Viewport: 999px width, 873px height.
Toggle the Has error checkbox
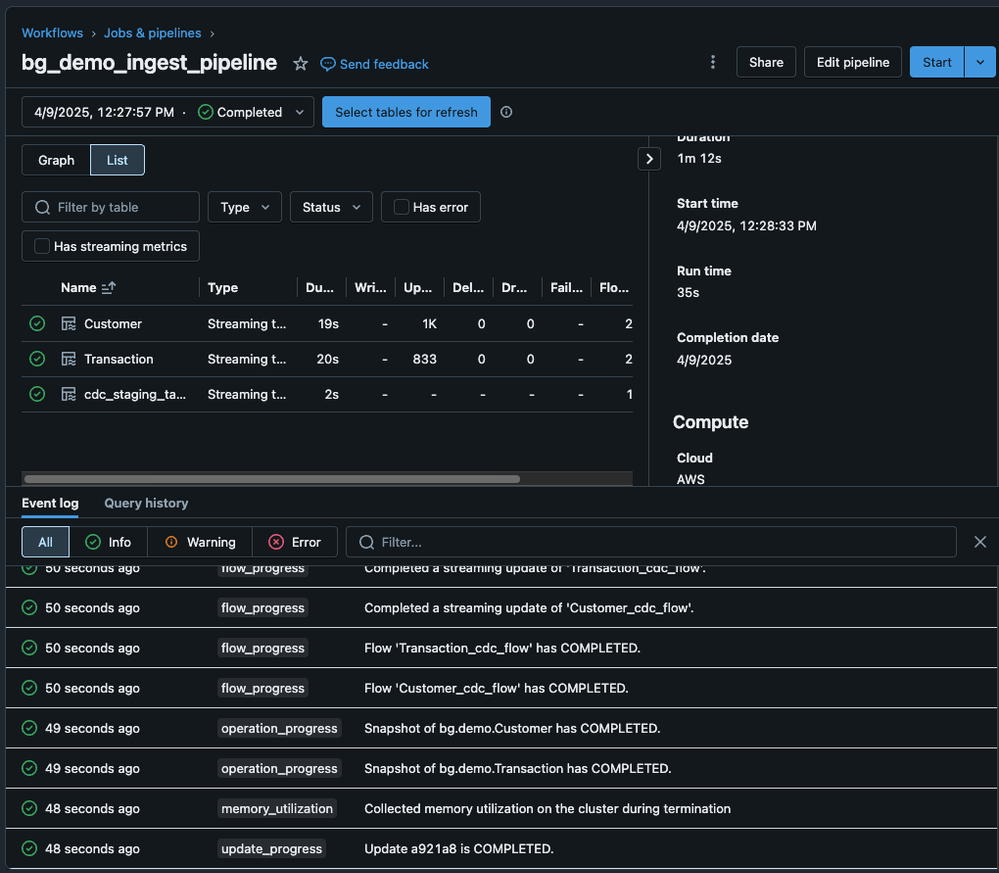[x=401, y=207]
